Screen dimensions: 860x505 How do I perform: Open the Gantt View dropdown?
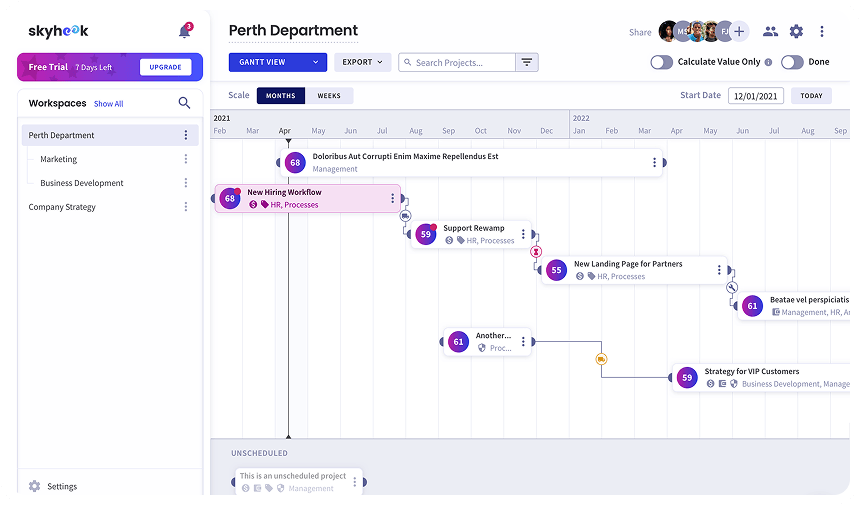278,63
